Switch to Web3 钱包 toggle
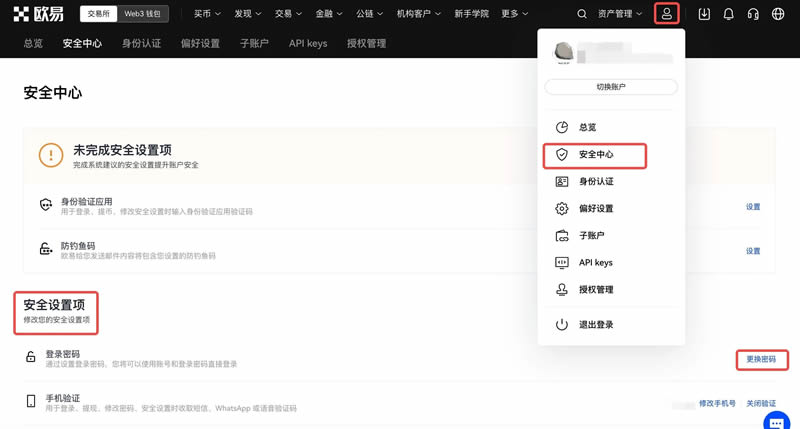The width and height of the screenshot is (800, 429). pyautogui.click(x=140, y=14)
